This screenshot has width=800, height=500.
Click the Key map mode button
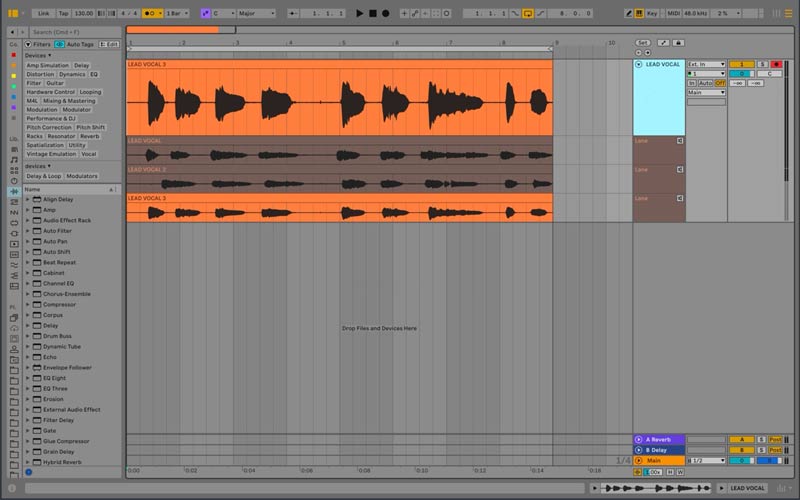652,13
